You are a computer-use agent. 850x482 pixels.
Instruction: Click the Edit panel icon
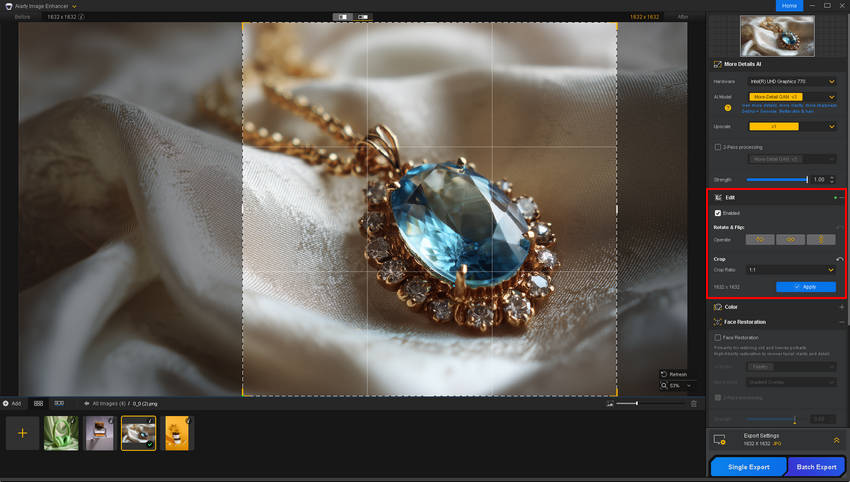718,197
